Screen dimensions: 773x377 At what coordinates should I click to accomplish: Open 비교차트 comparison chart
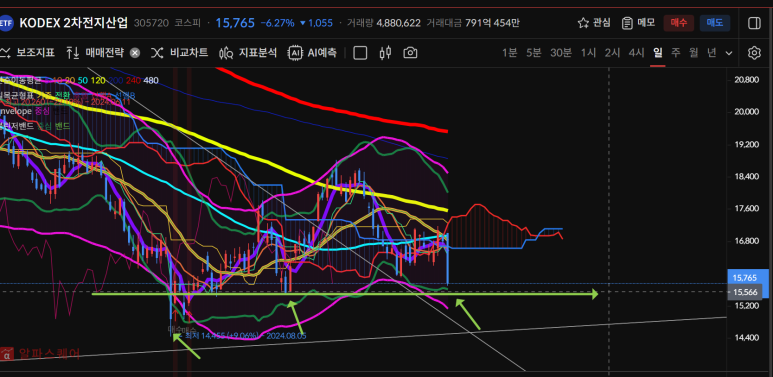[x=179, y=53]
